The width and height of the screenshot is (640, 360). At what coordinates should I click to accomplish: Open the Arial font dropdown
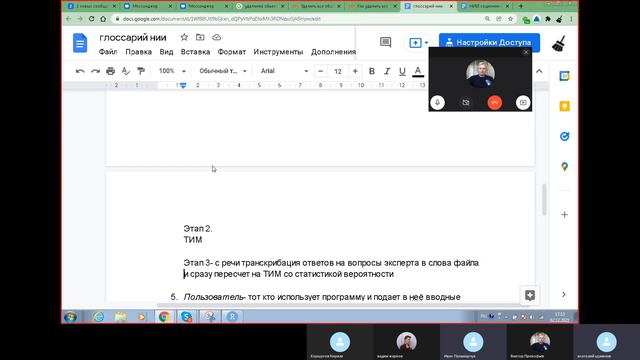[284, 71]
